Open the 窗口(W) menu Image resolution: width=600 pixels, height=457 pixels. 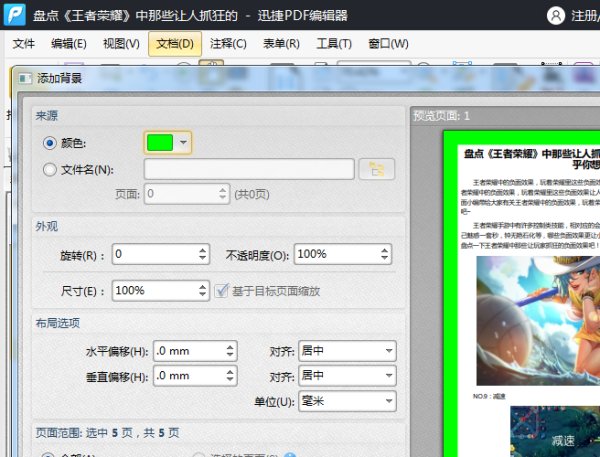(388, 44)
